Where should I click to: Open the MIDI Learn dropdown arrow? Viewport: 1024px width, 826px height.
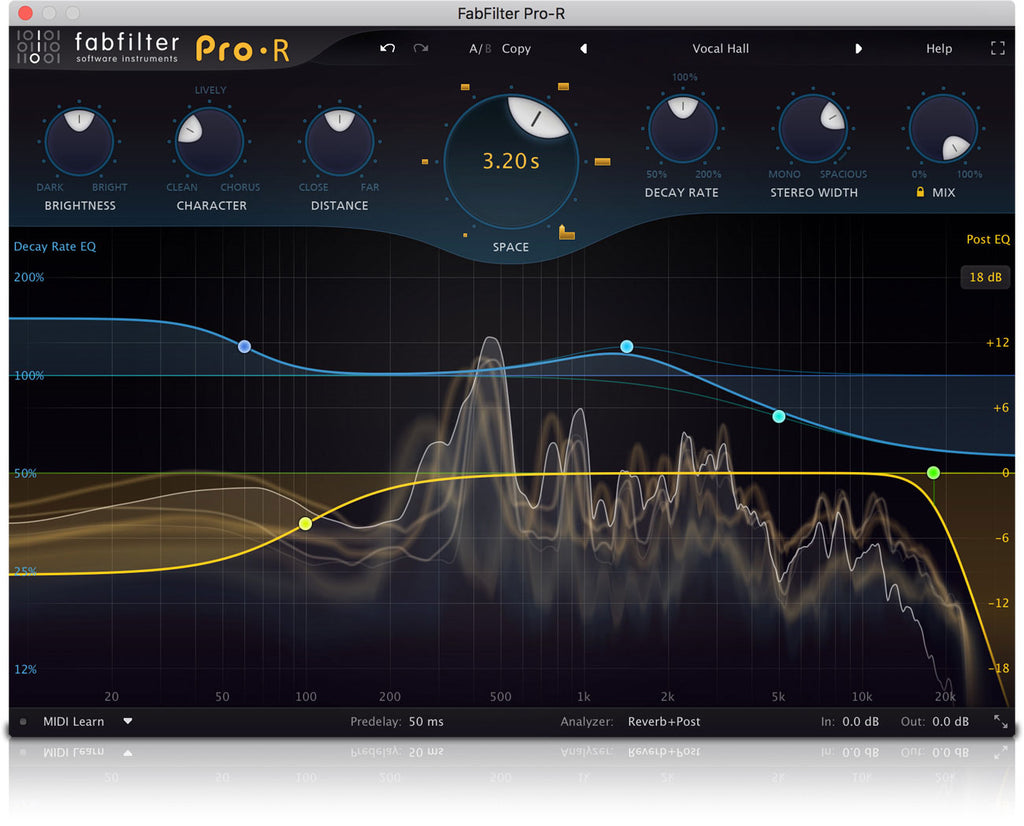pos(128,722)
